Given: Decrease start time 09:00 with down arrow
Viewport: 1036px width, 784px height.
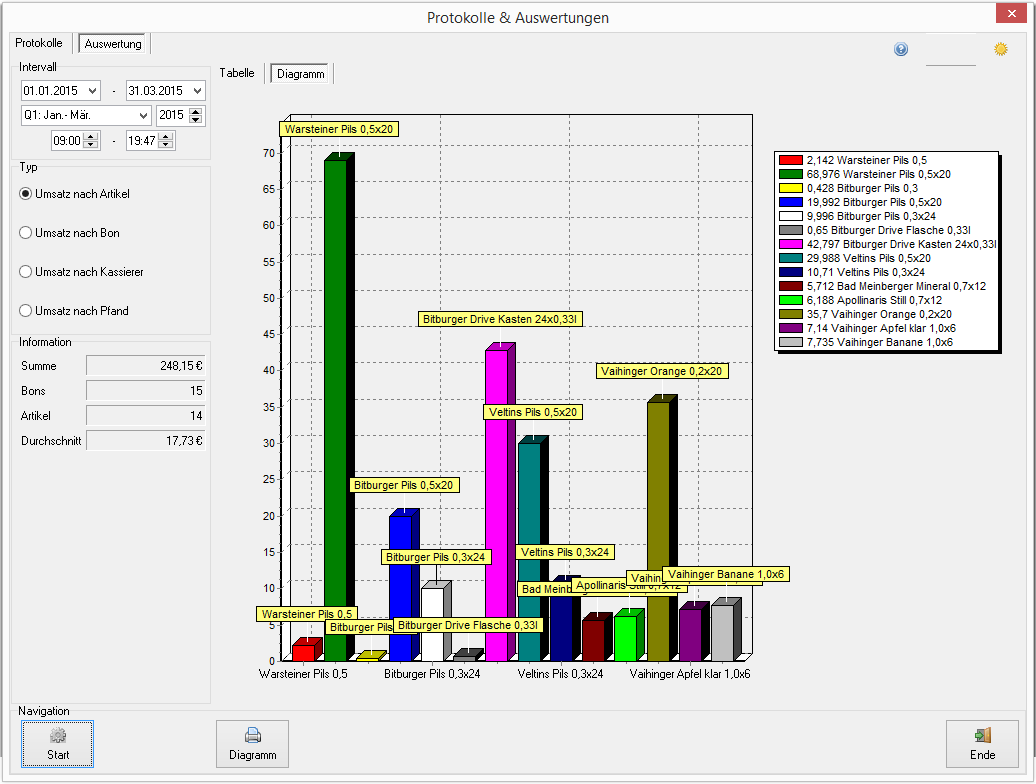Looking at the screenshot, I should (92, 145).
